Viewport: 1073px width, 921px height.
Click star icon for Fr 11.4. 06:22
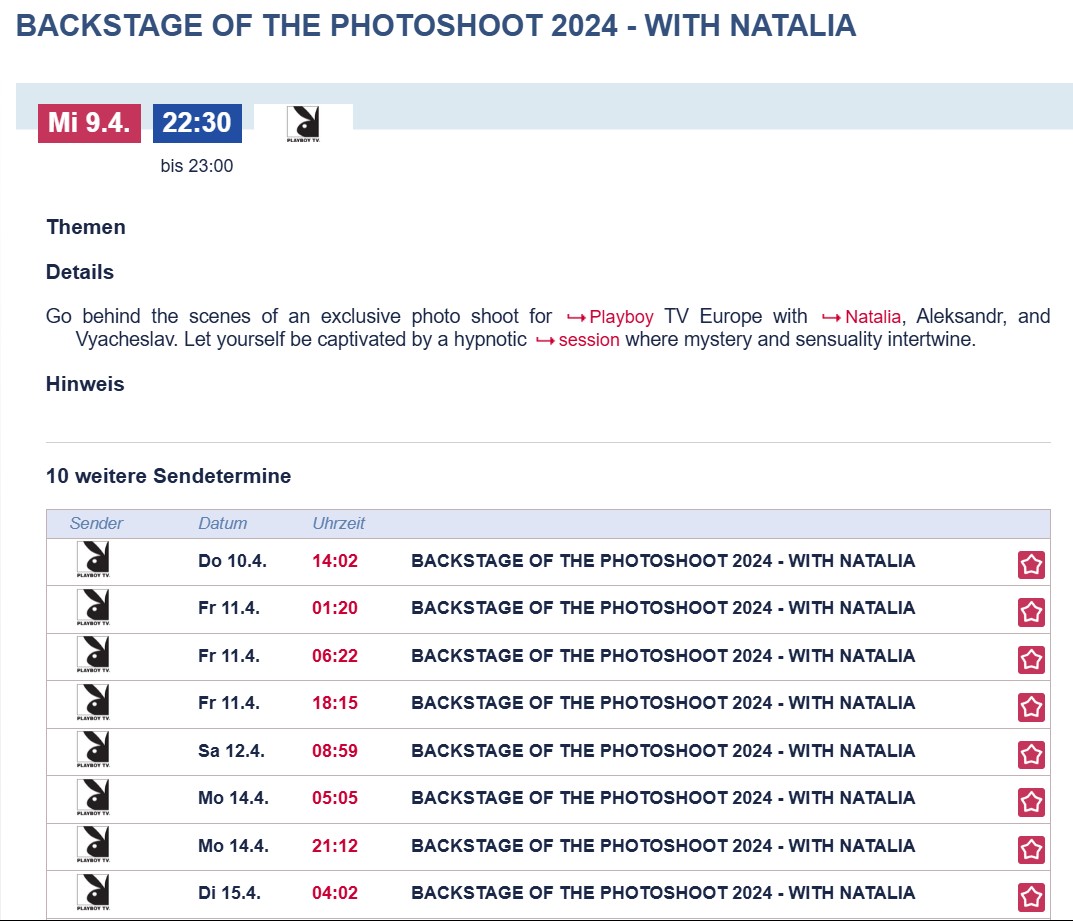(x=1031, y=660)
